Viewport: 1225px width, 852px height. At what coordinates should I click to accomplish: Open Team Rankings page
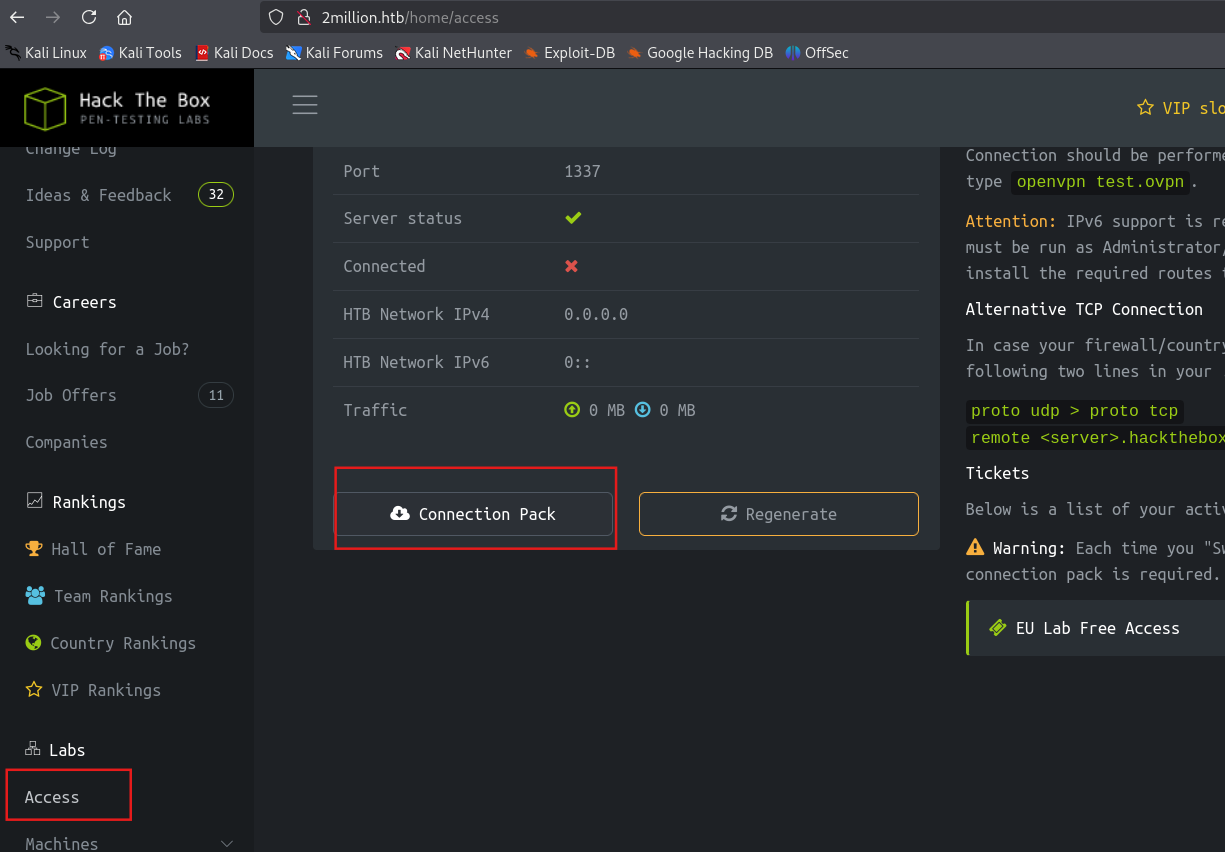pyautogui.click(x=113, y=596)
